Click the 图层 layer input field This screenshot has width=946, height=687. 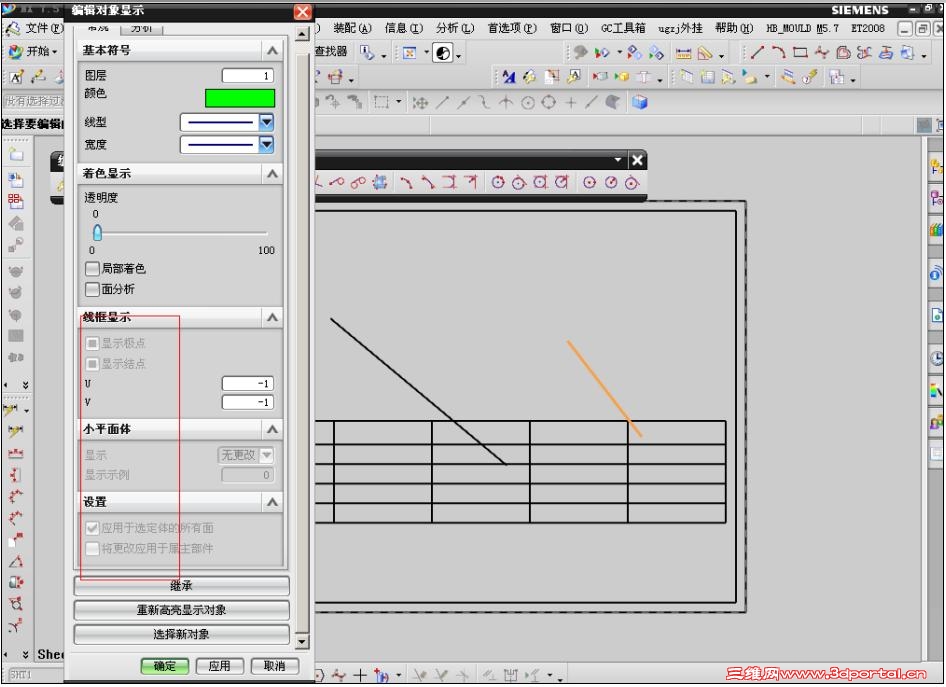point(248,75)
